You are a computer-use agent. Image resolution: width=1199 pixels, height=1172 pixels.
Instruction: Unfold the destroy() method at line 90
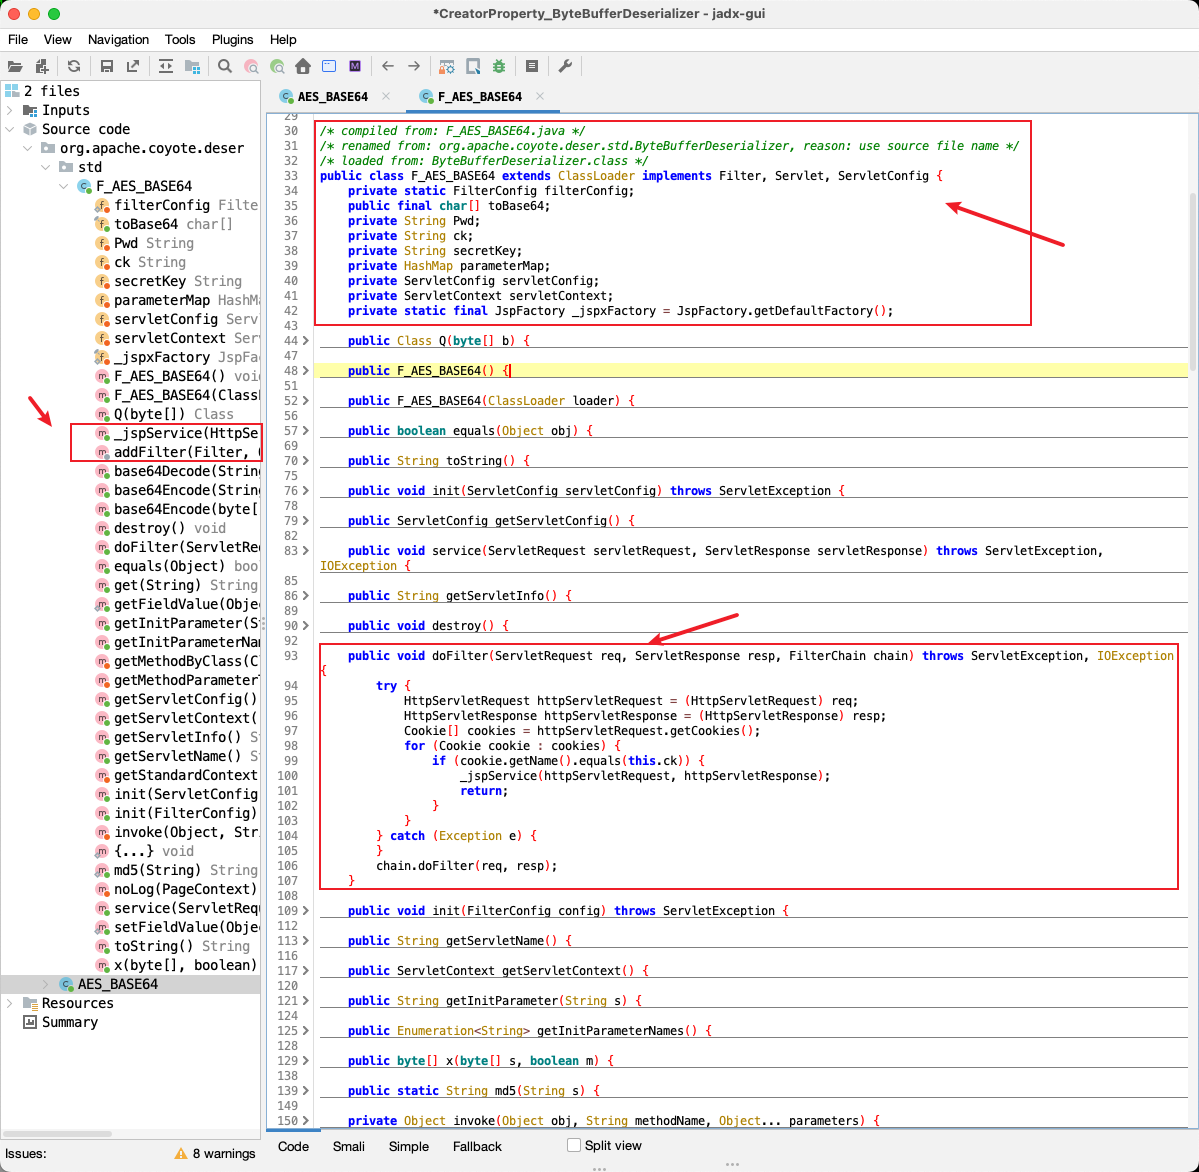point(306,626)
